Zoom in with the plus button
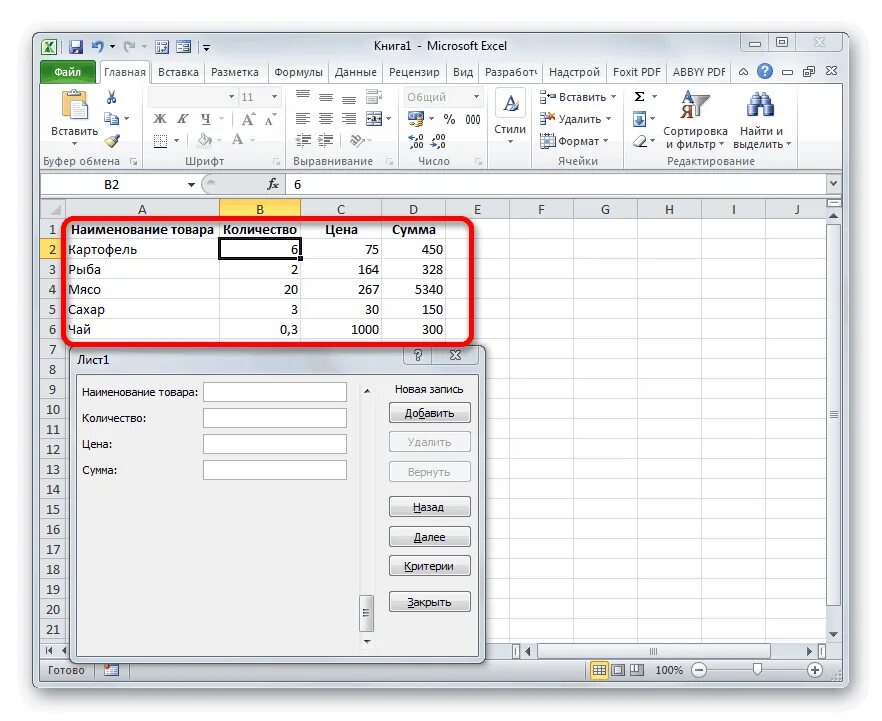Screen dimensions: 882x721 814,670
